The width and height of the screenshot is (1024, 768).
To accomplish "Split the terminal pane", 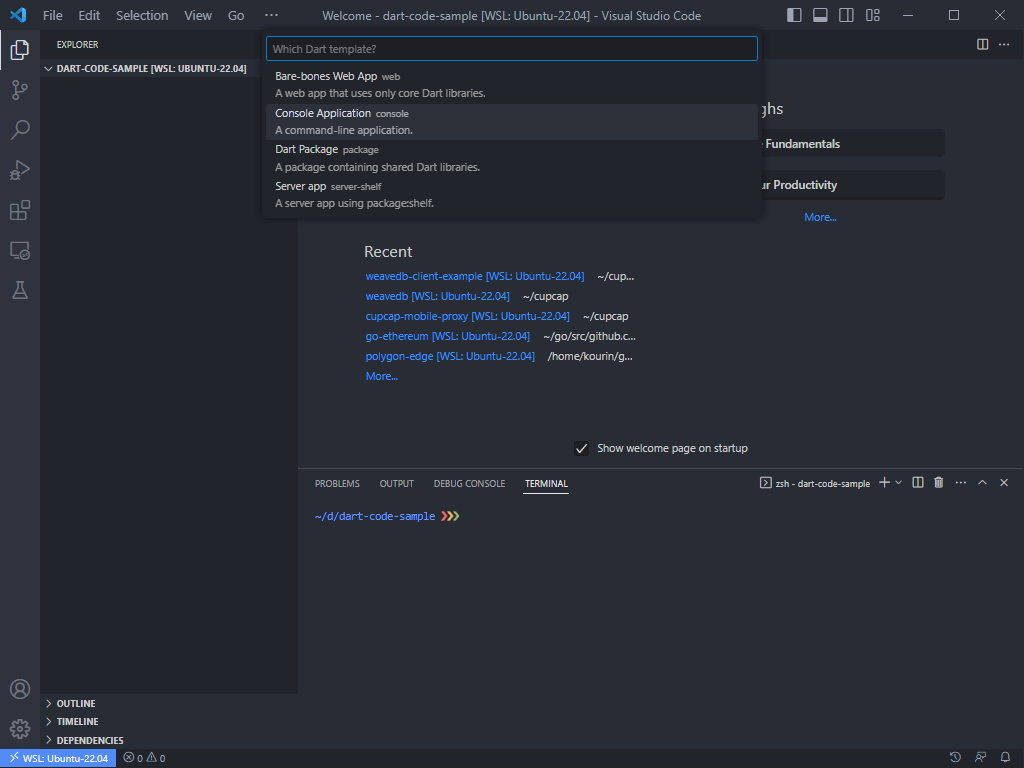I will (x=918, y=483).
